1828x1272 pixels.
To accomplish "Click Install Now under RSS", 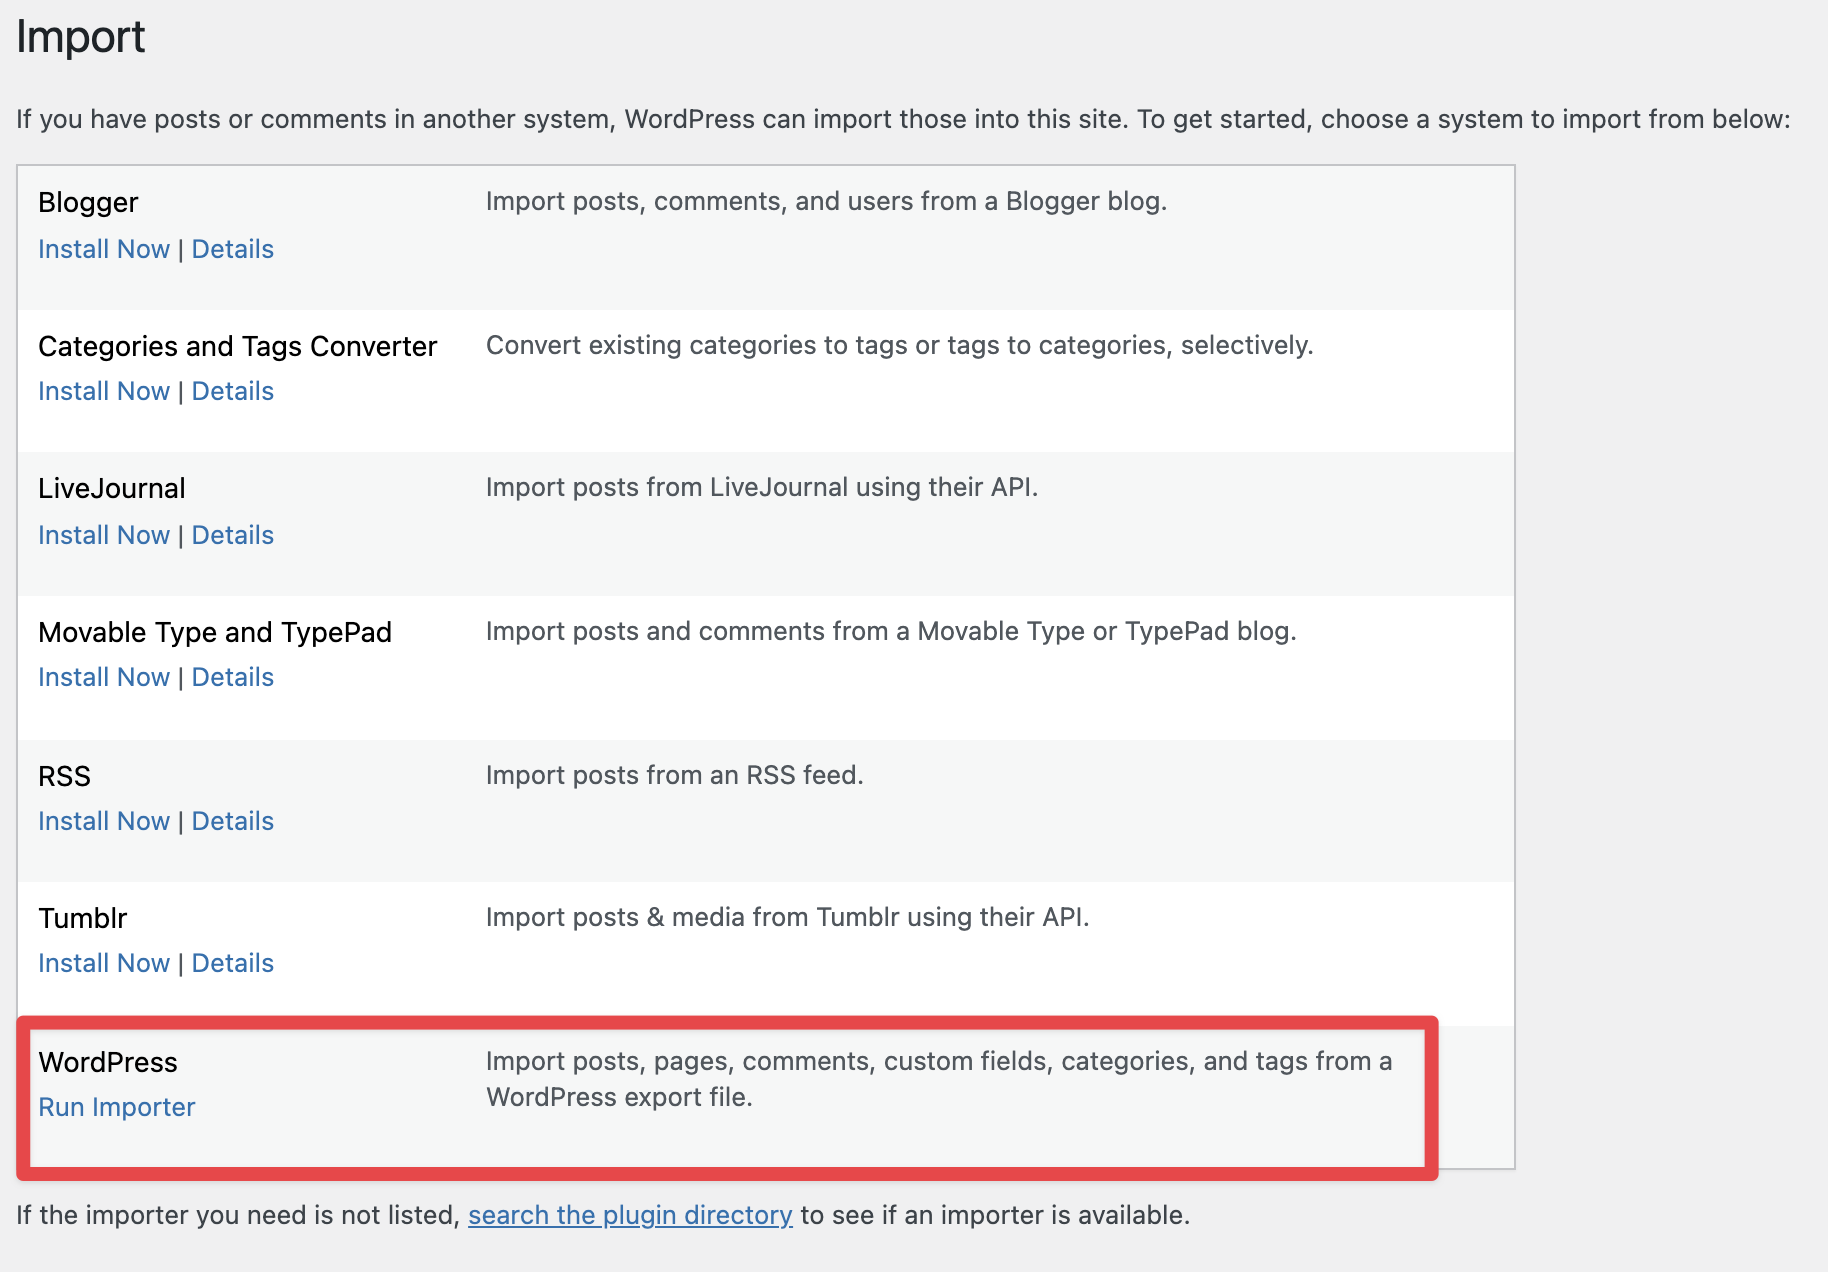I will (x=103, y=820).
